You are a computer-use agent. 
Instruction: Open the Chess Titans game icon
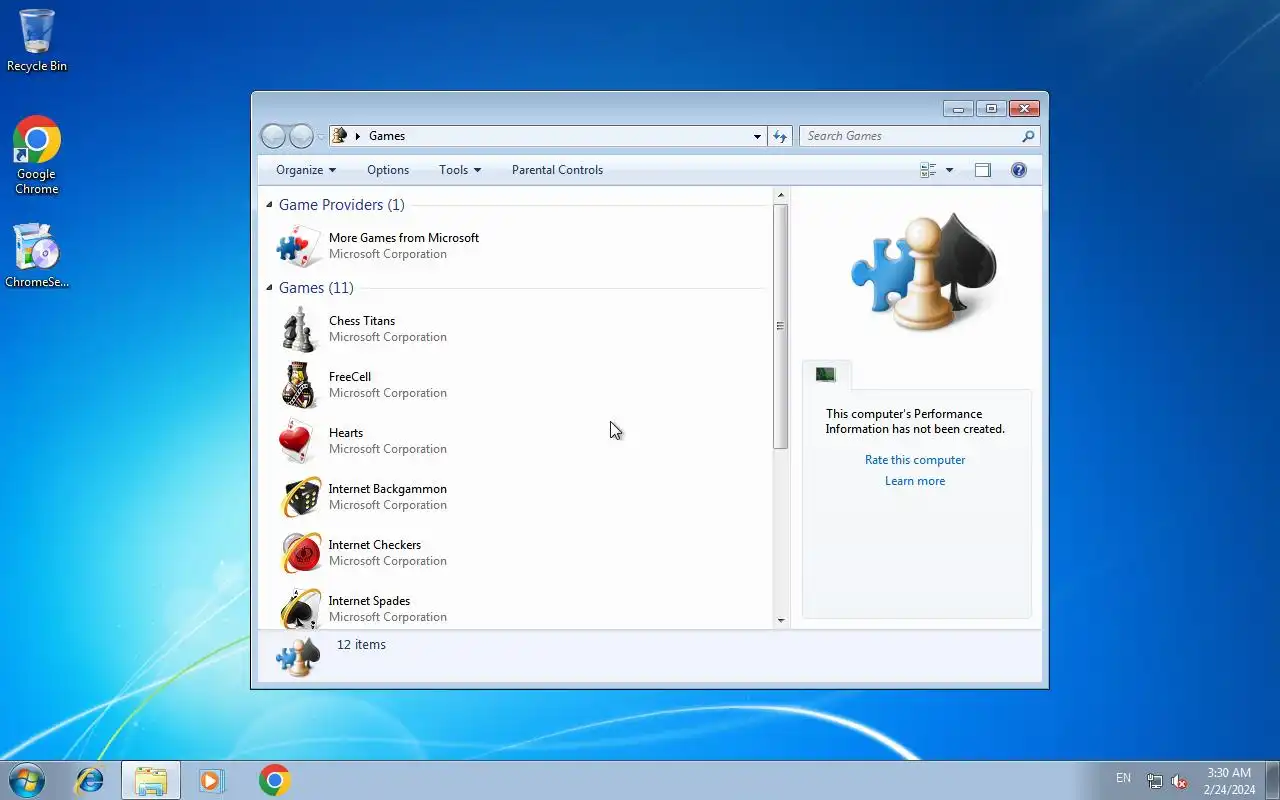point(299,329)
